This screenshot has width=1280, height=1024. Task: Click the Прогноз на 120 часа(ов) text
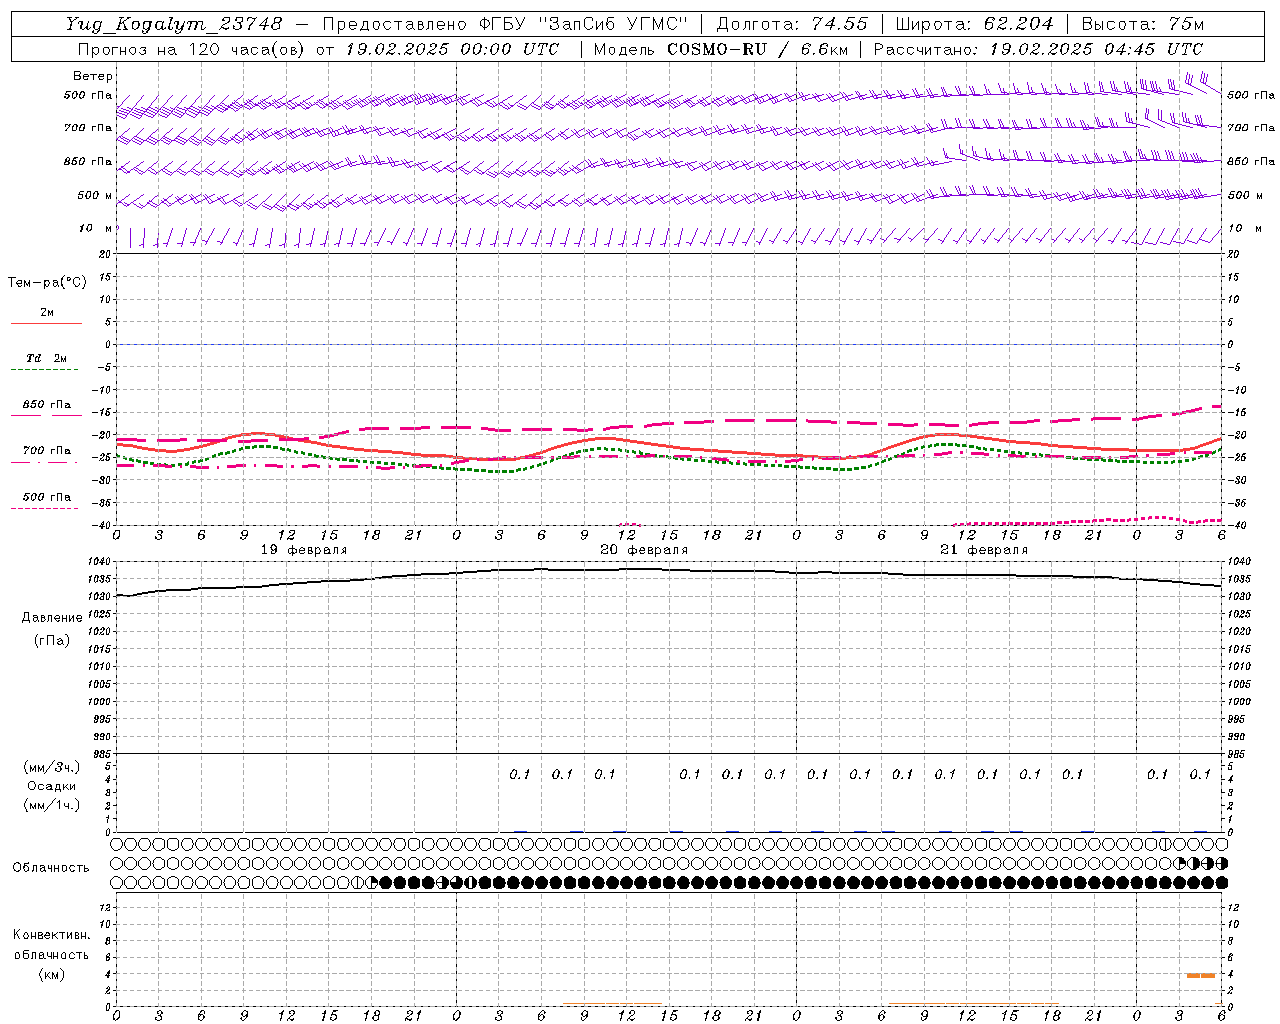(x=191, y=49)
